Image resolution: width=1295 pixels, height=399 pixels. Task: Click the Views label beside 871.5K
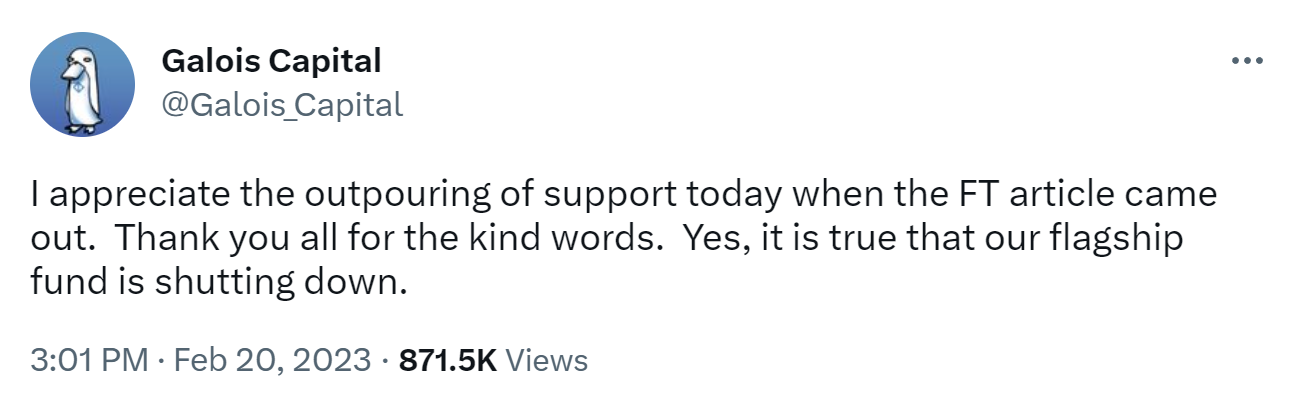(547, 360)
